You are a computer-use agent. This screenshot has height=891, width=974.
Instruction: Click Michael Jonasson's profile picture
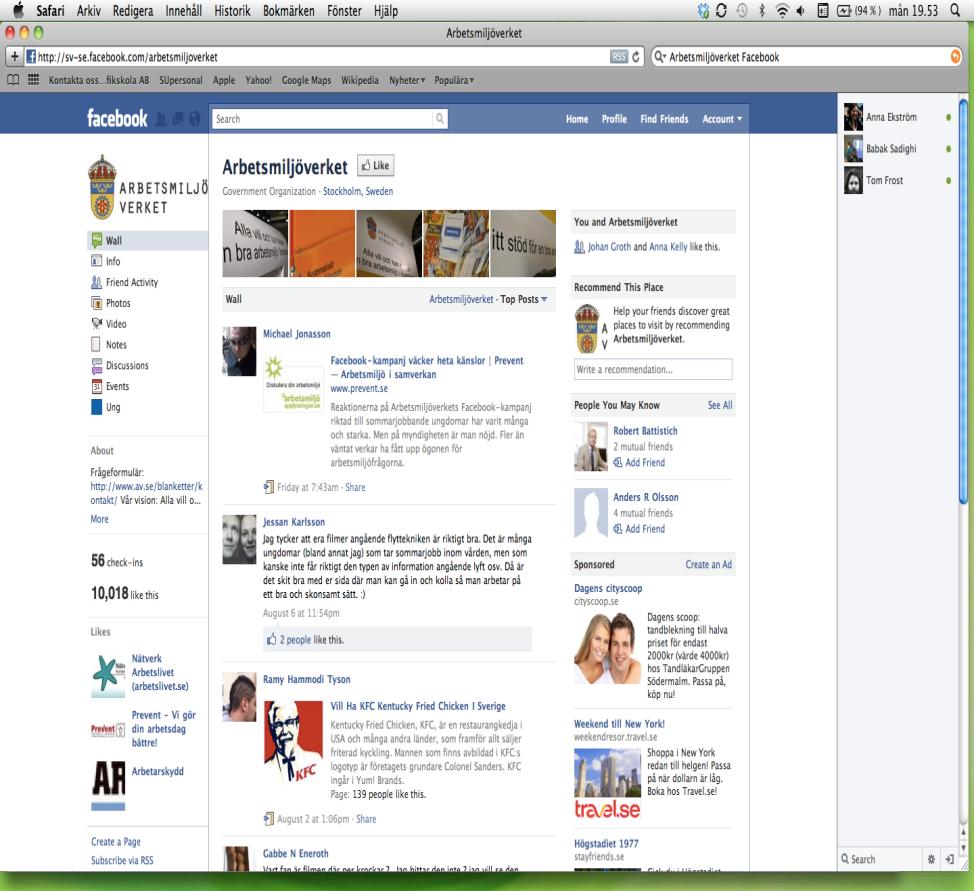tap(239, 351)
